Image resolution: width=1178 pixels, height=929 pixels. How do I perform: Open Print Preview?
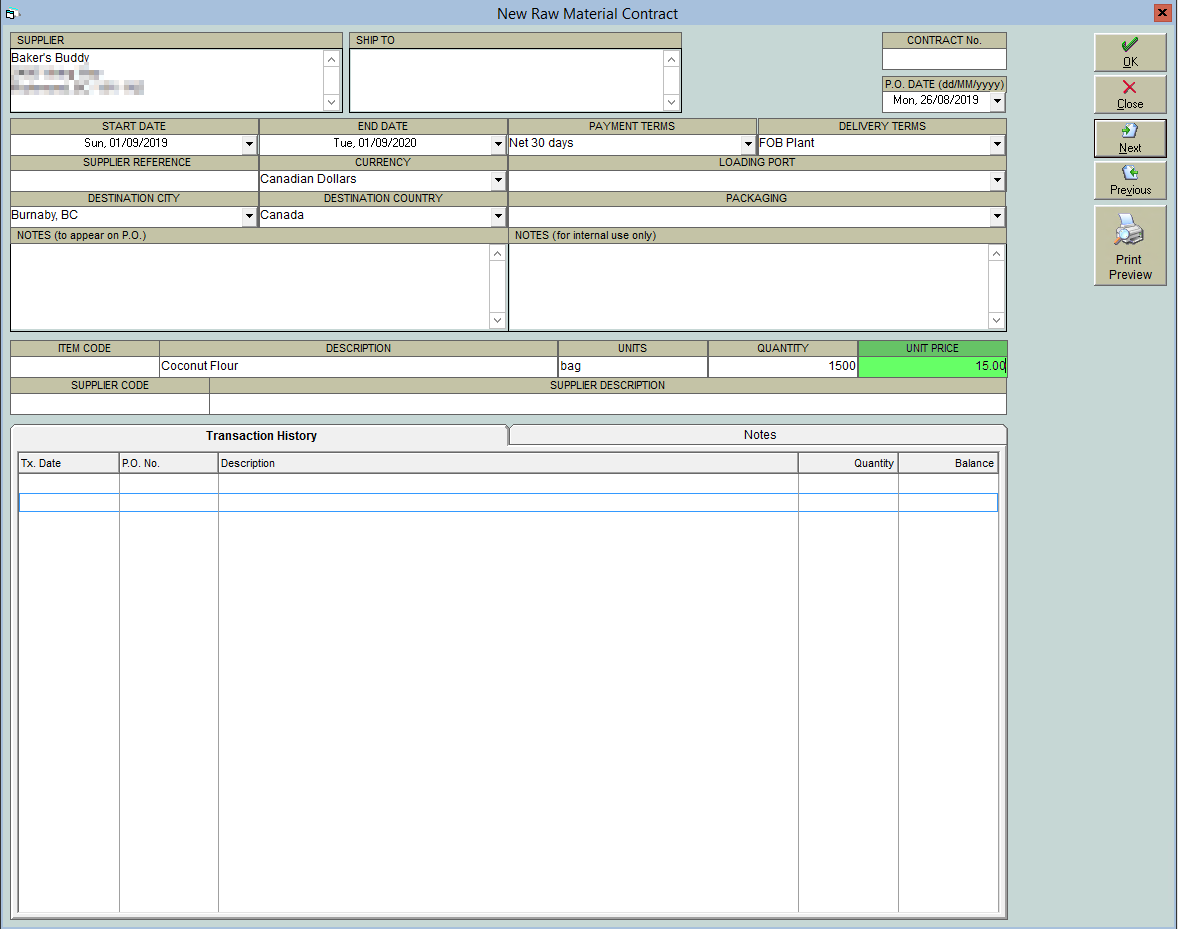(x=1130, y=246)
